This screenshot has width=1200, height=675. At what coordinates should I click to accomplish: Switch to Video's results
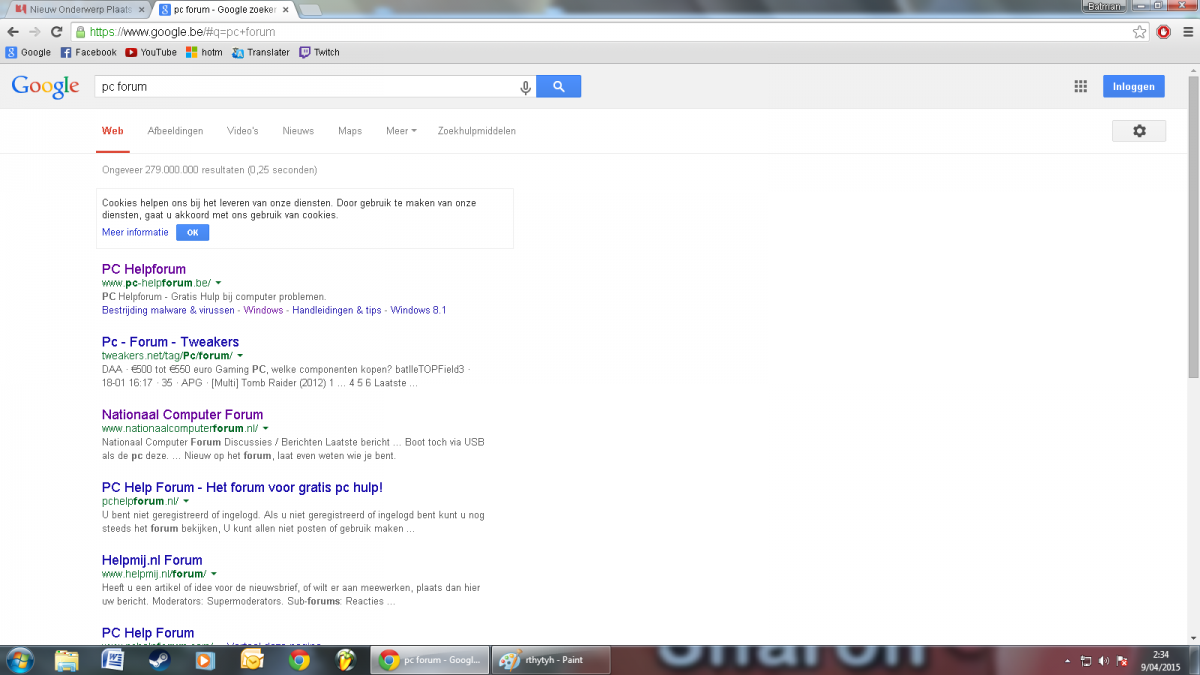(243, 131)
